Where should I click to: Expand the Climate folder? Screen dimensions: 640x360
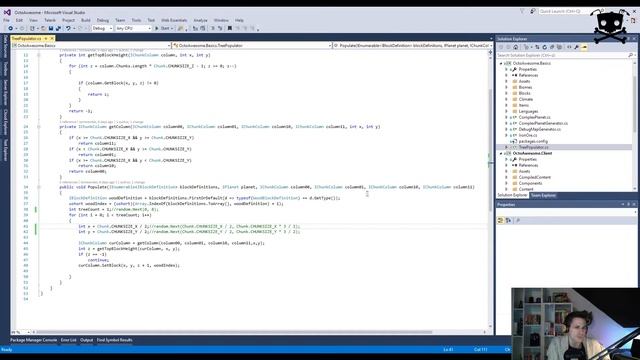coord(507,99)
